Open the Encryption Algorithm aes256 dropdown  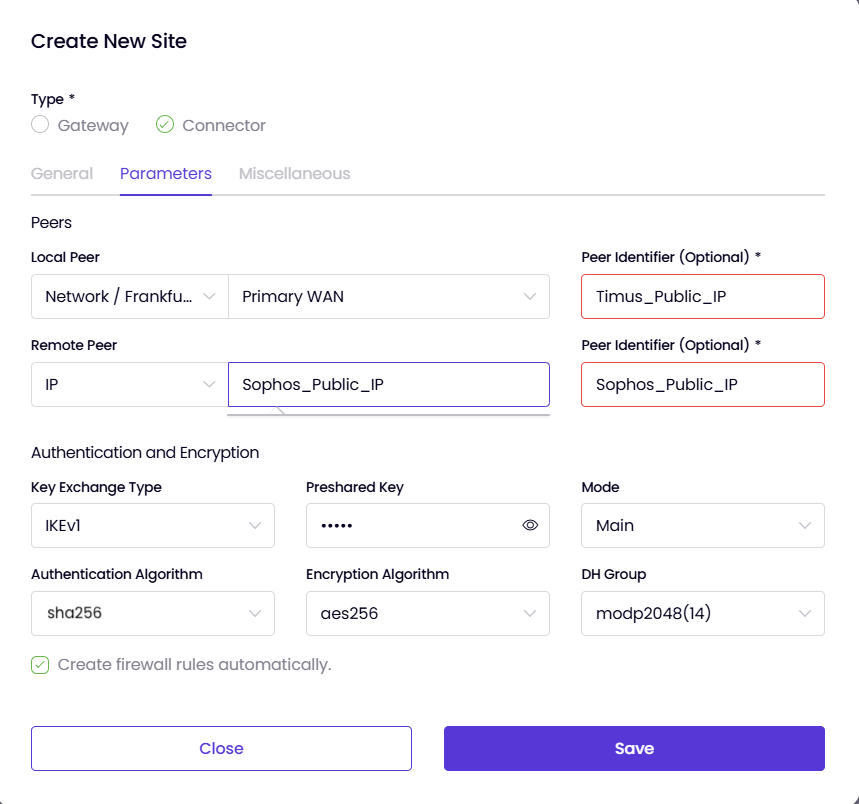coord(428,613)
